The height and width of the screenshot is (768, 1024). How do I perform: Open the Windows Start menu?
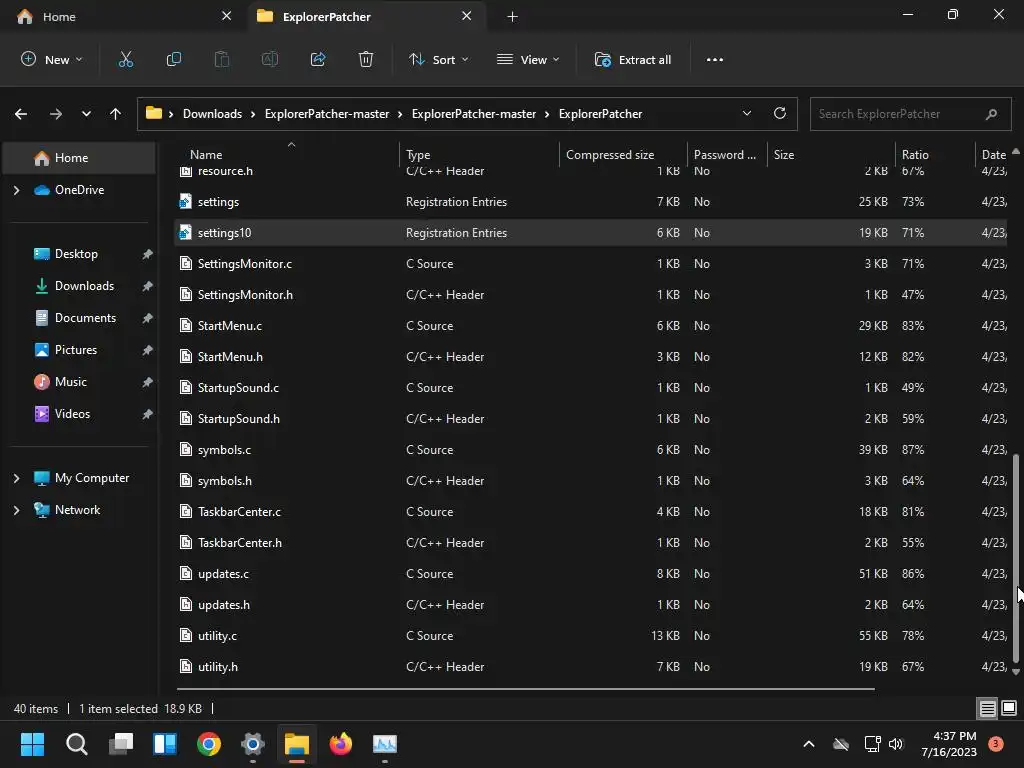coord(32,744)
